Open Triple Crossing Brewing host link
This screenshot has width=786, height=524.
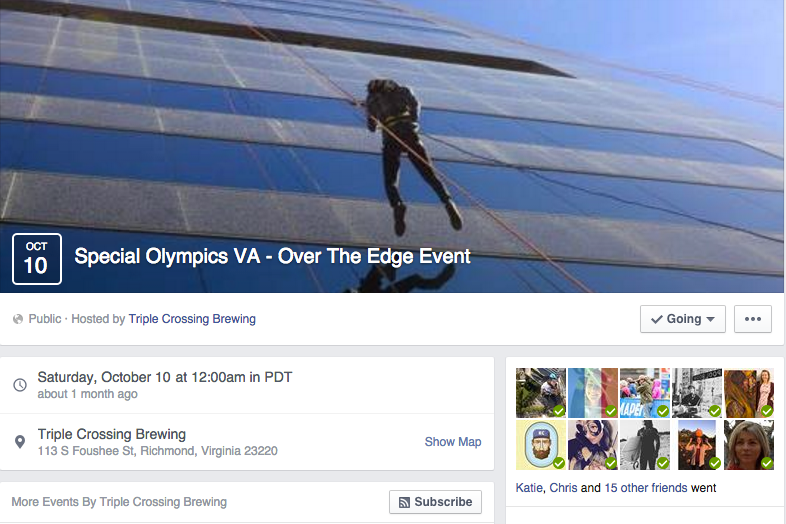[192, 319]
